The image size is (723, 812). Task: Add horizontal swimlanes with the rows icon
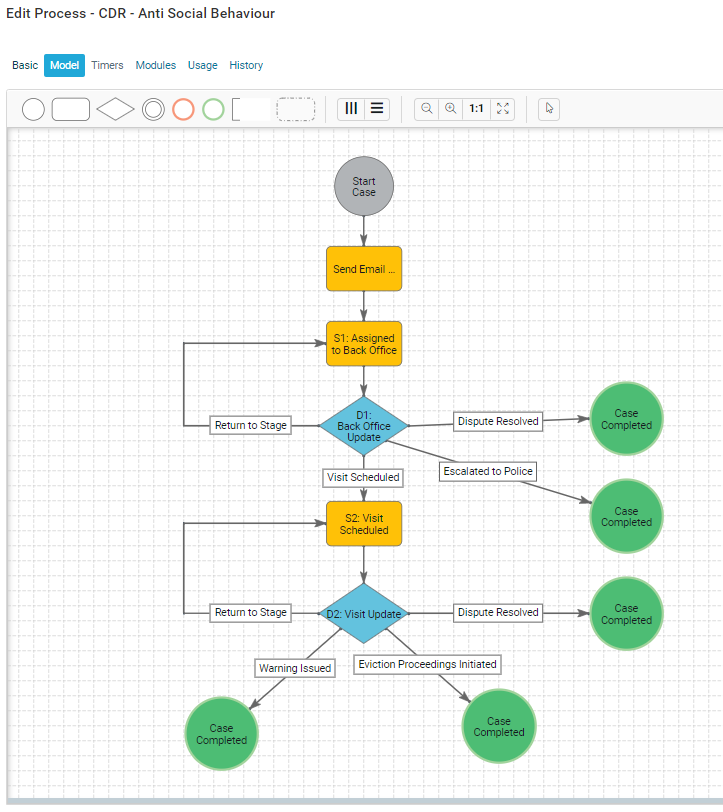click(377, 109)
